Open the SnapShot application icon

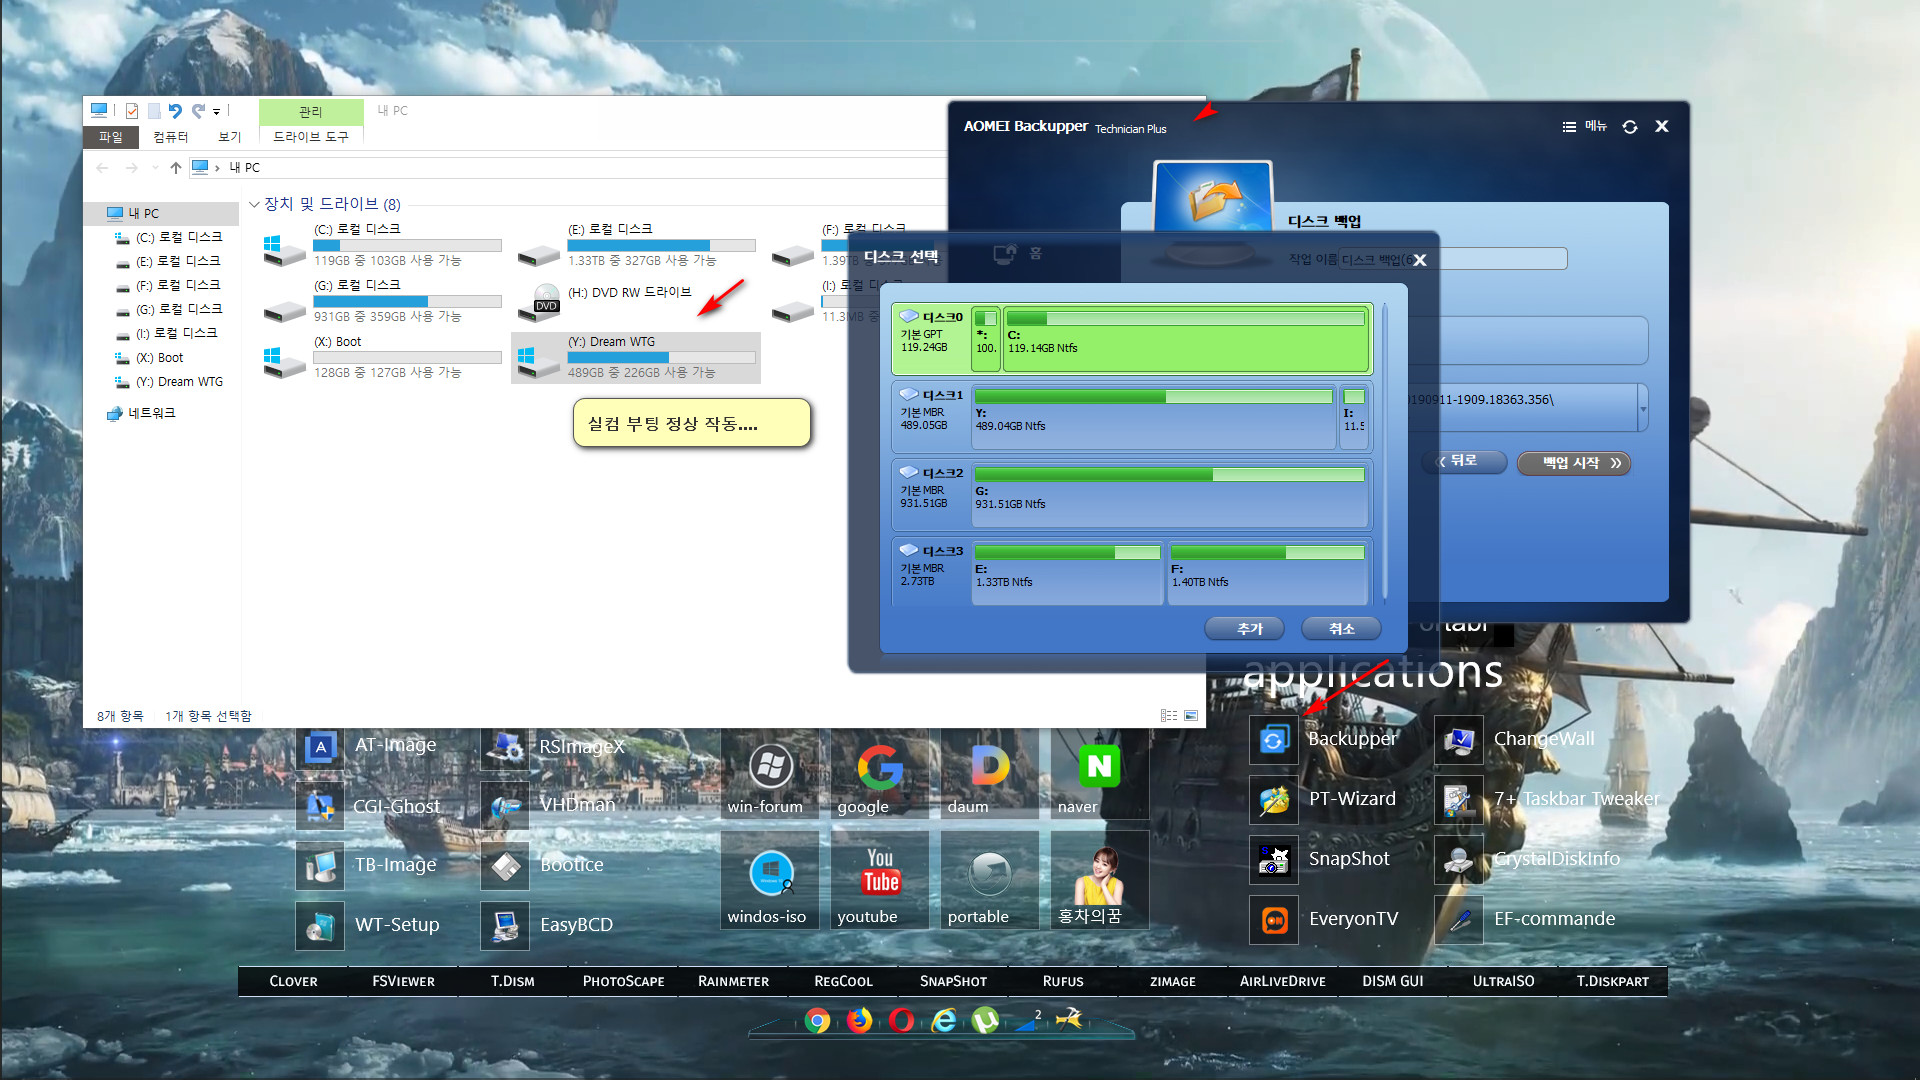1273,860
